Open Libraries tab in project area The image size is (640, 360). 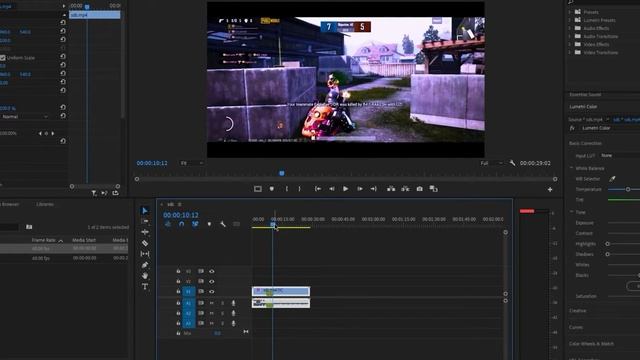coord(45,204)
